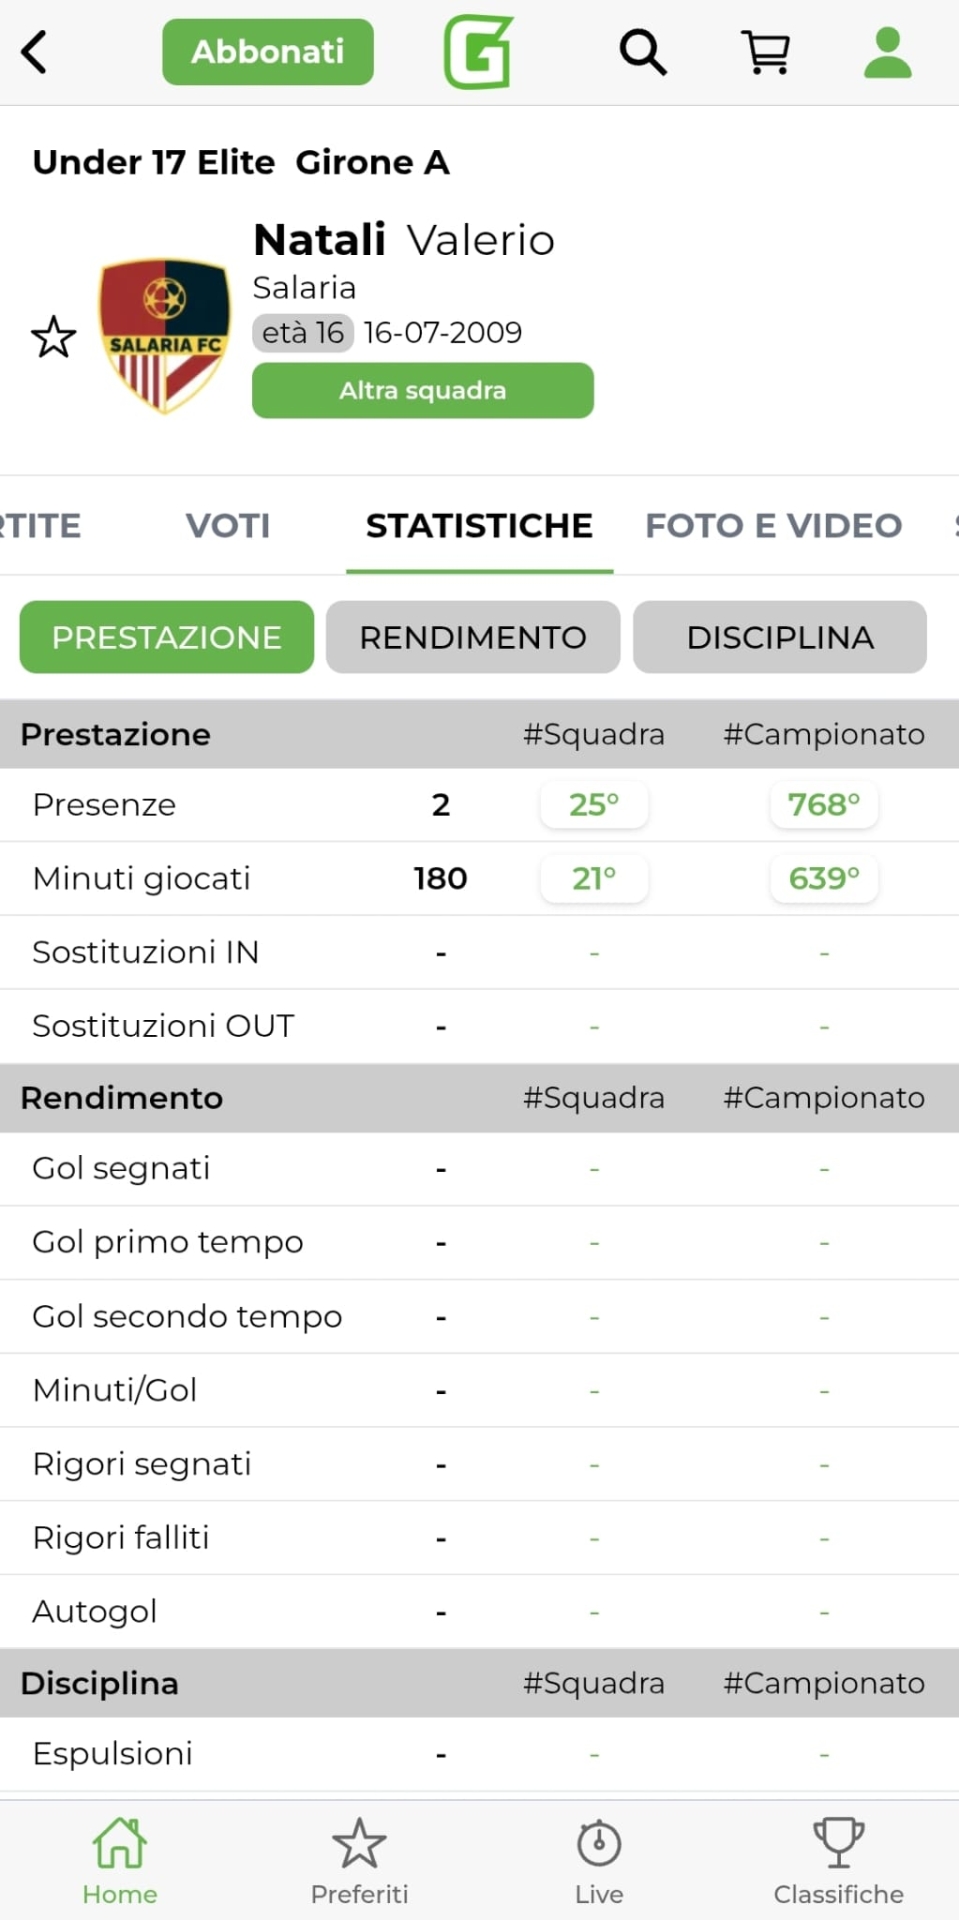Open the search magnifier icon

coord(642,52)
